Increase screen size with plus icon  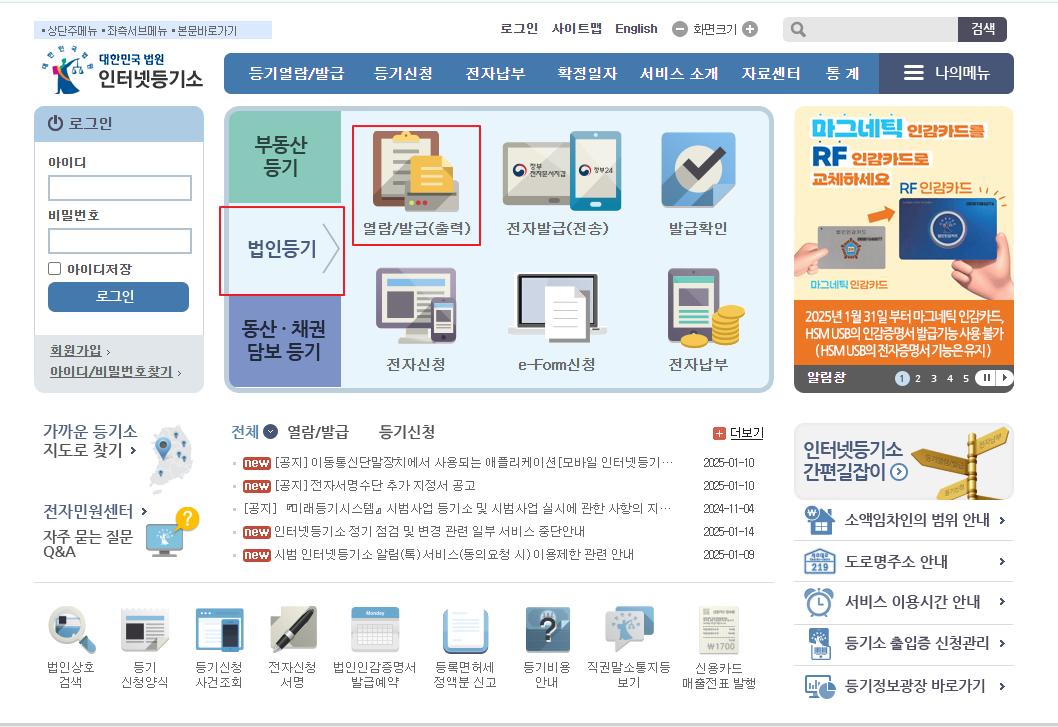[750, 29]
